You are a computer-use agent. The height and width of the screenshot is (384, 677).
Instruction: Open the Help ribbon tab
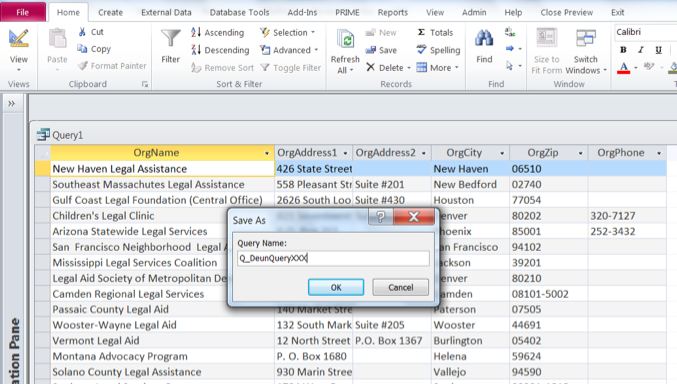(x=513, y=13)
